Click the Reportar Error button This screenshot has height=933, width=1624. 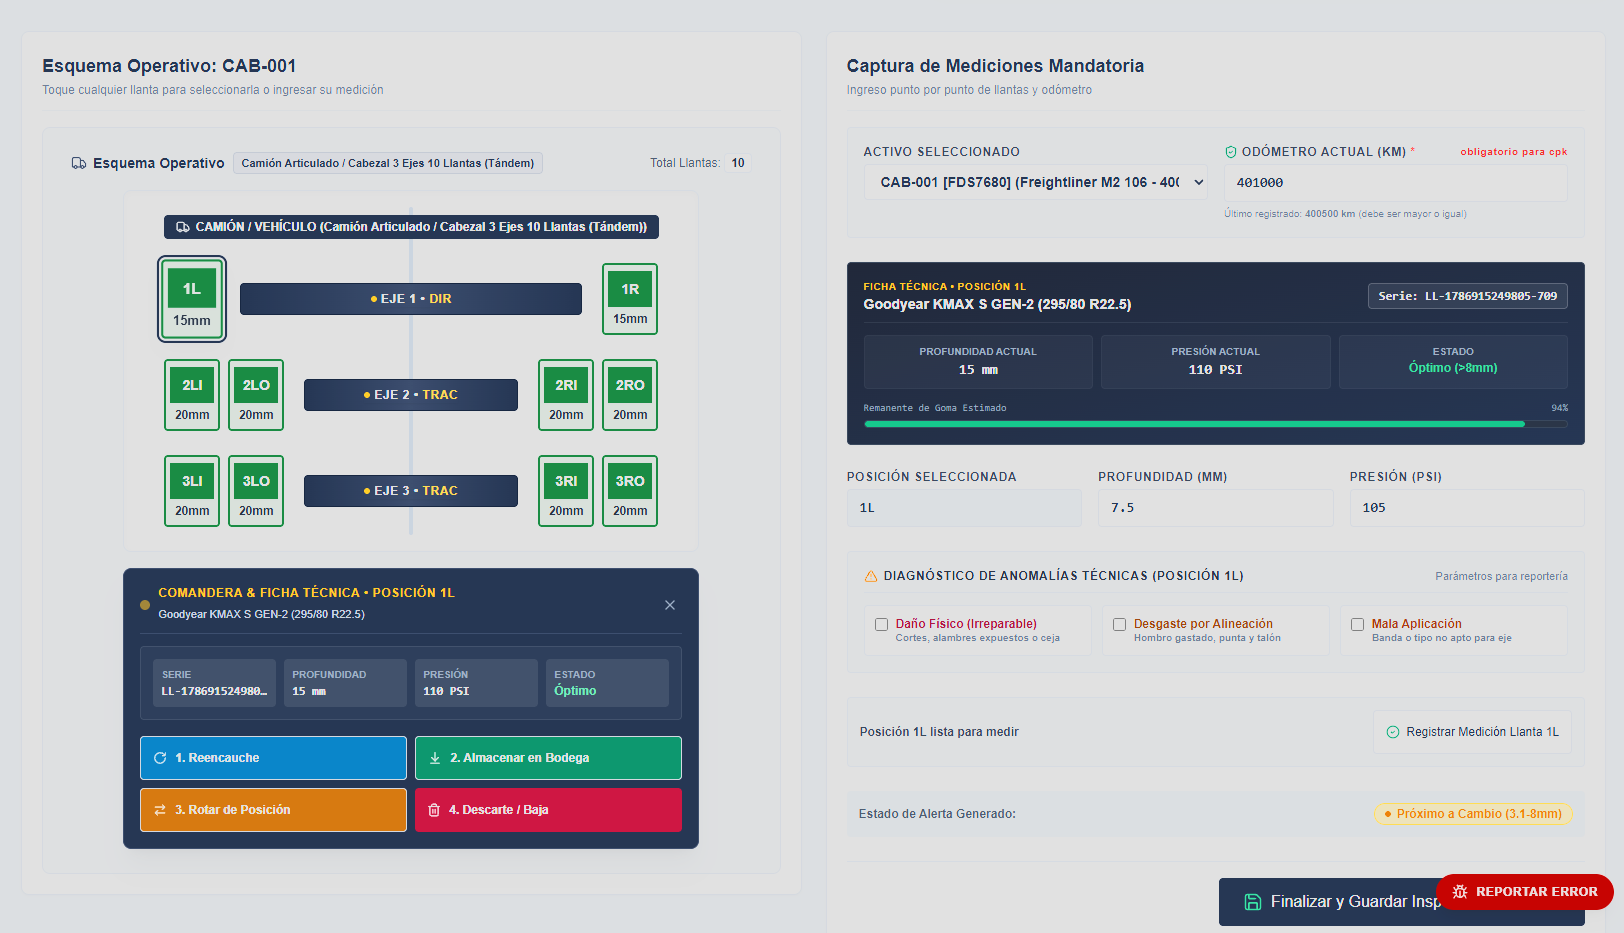[1524, 892]
